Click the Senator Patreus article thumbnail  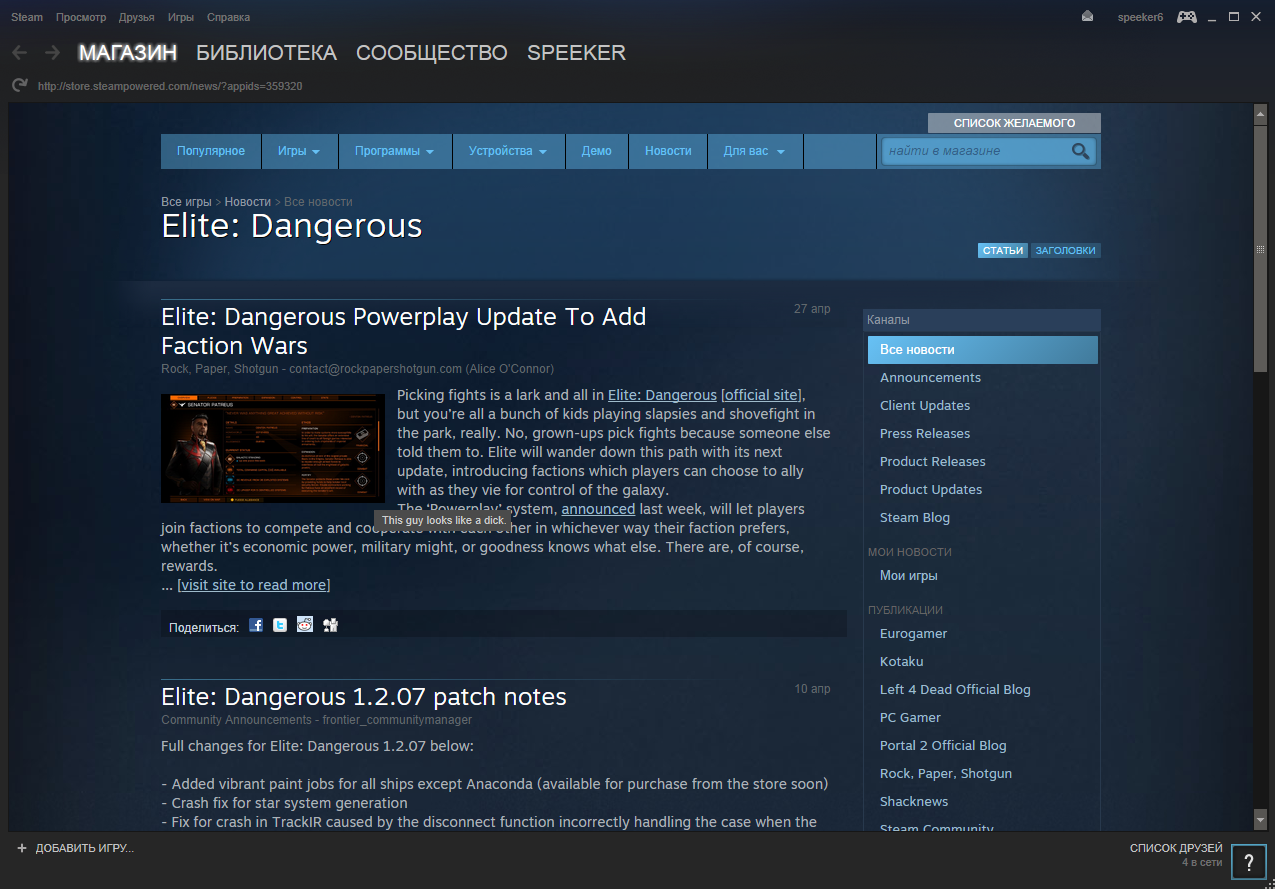pyautogui.click(x=273, y=448)
